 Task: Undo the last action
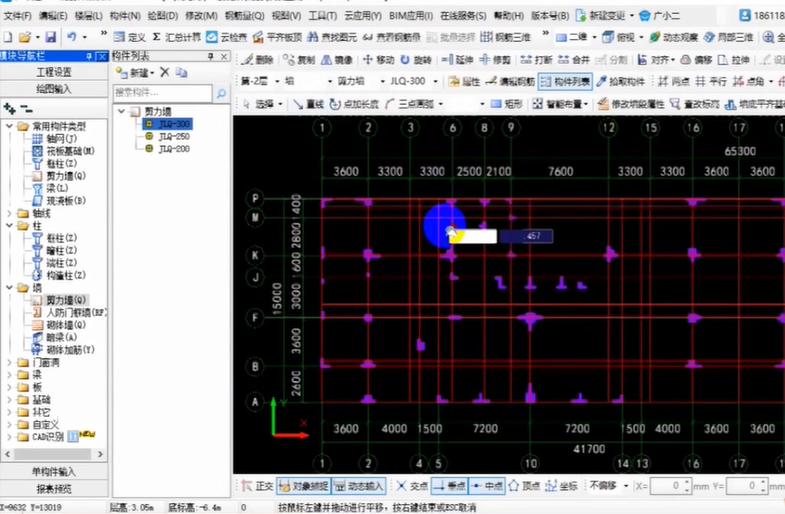point(72,37)
